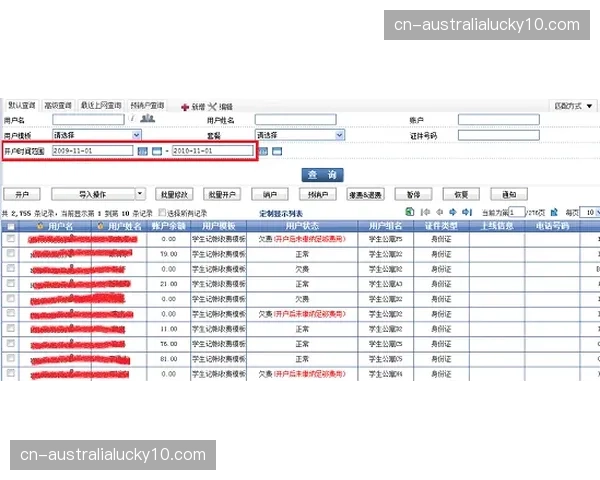Click second date icon after 2009-11-01 field
The width and height of the screenshot is (600, 480).
click(157, 152)
